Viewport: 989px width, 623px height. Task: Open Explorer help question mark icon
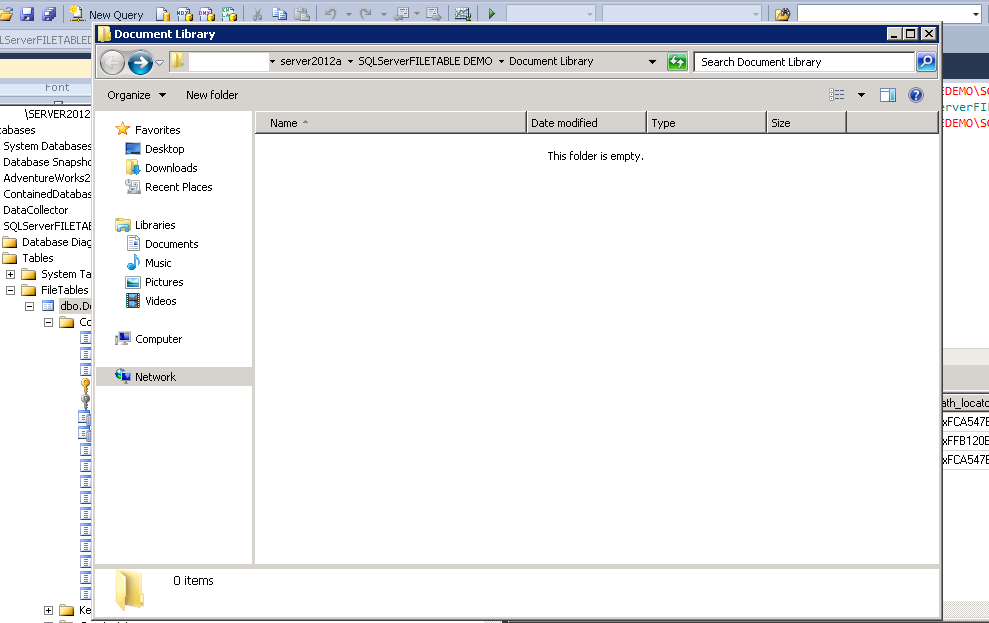[915, 95]
